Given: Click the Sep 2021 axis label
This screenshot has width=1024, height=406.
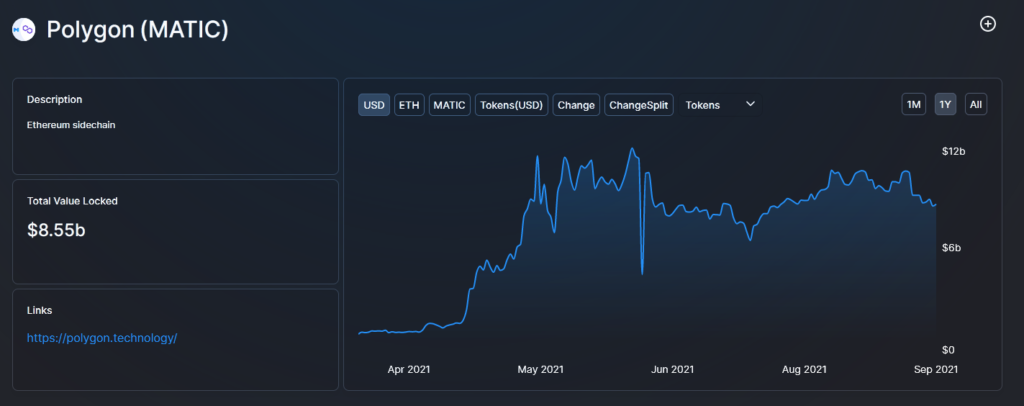Looking at the screenshot, I should (x=938, y=370).
